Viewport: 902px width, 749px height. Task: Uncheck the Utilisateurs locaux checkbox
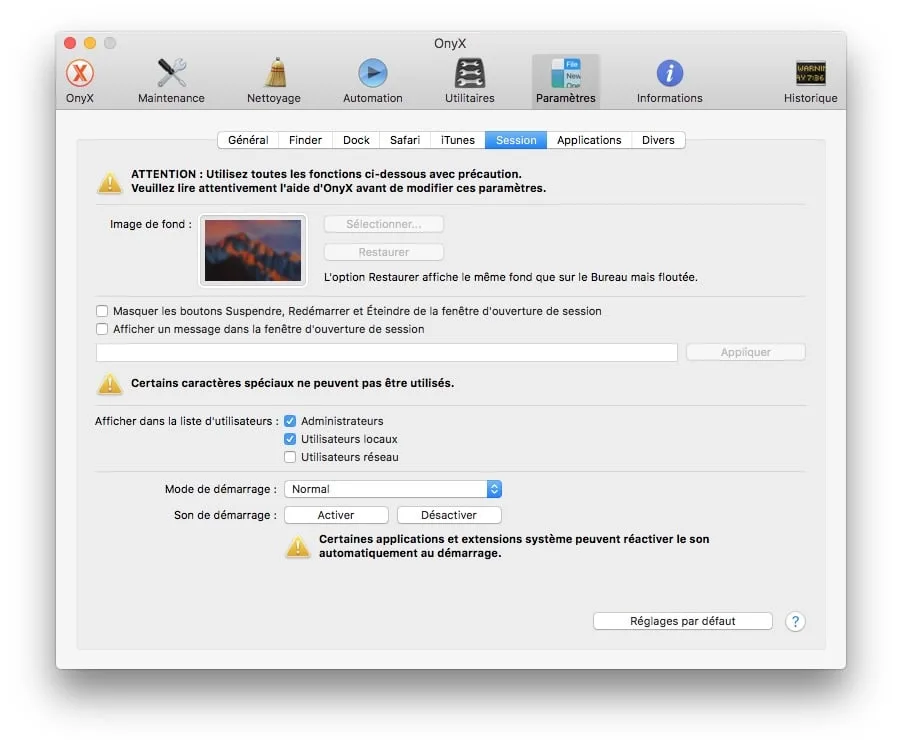(x=290, y=439)
